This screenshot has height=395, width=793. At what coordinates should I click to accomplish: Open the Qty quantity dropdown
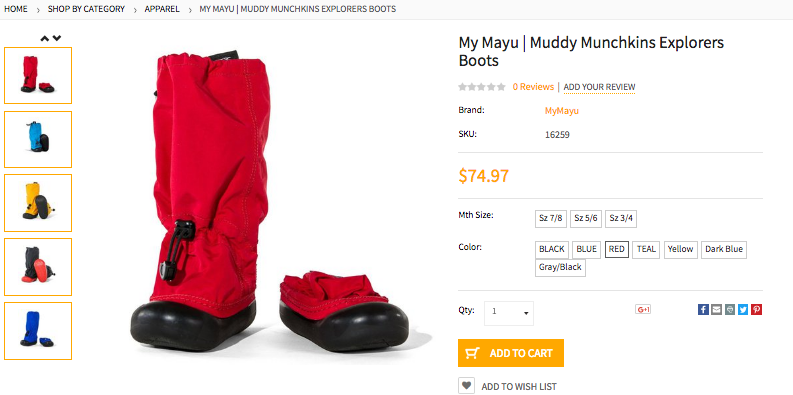coord(508,313)
